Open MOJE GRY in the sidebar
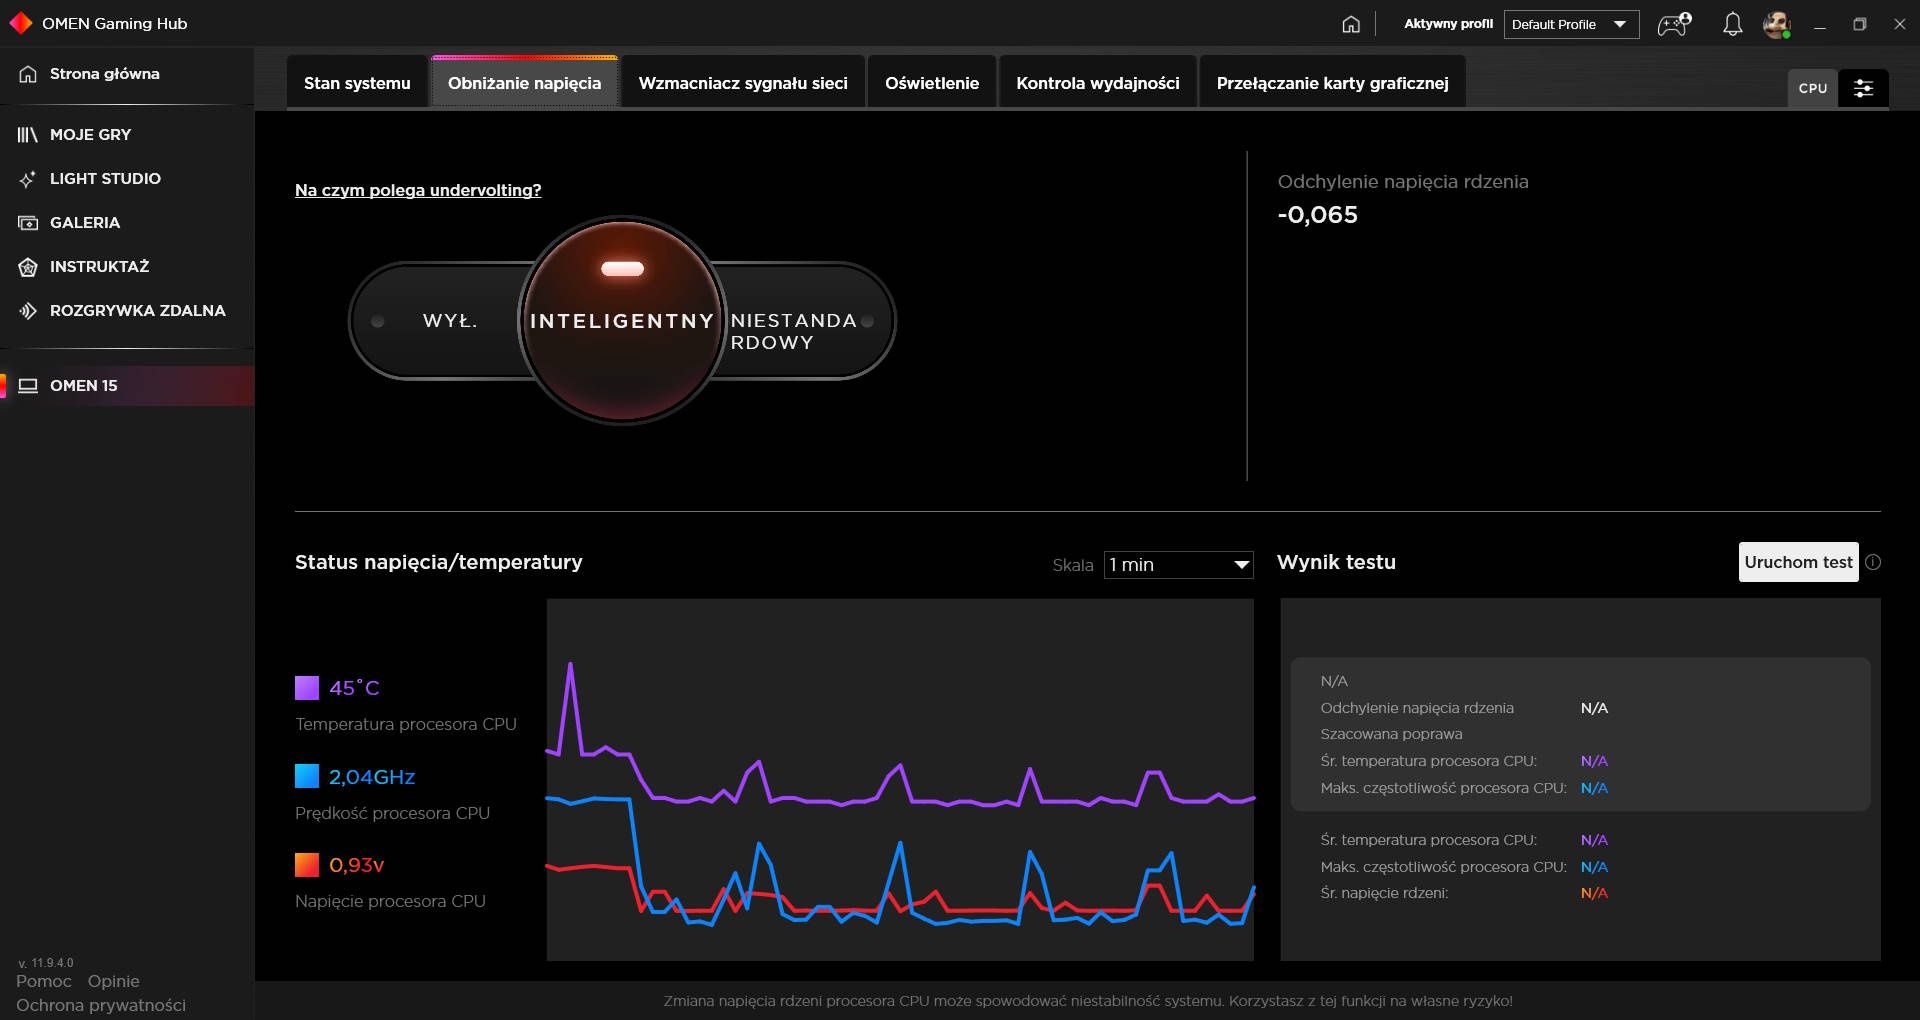This screenshot has width=1920, height=1020. (127, 135)
